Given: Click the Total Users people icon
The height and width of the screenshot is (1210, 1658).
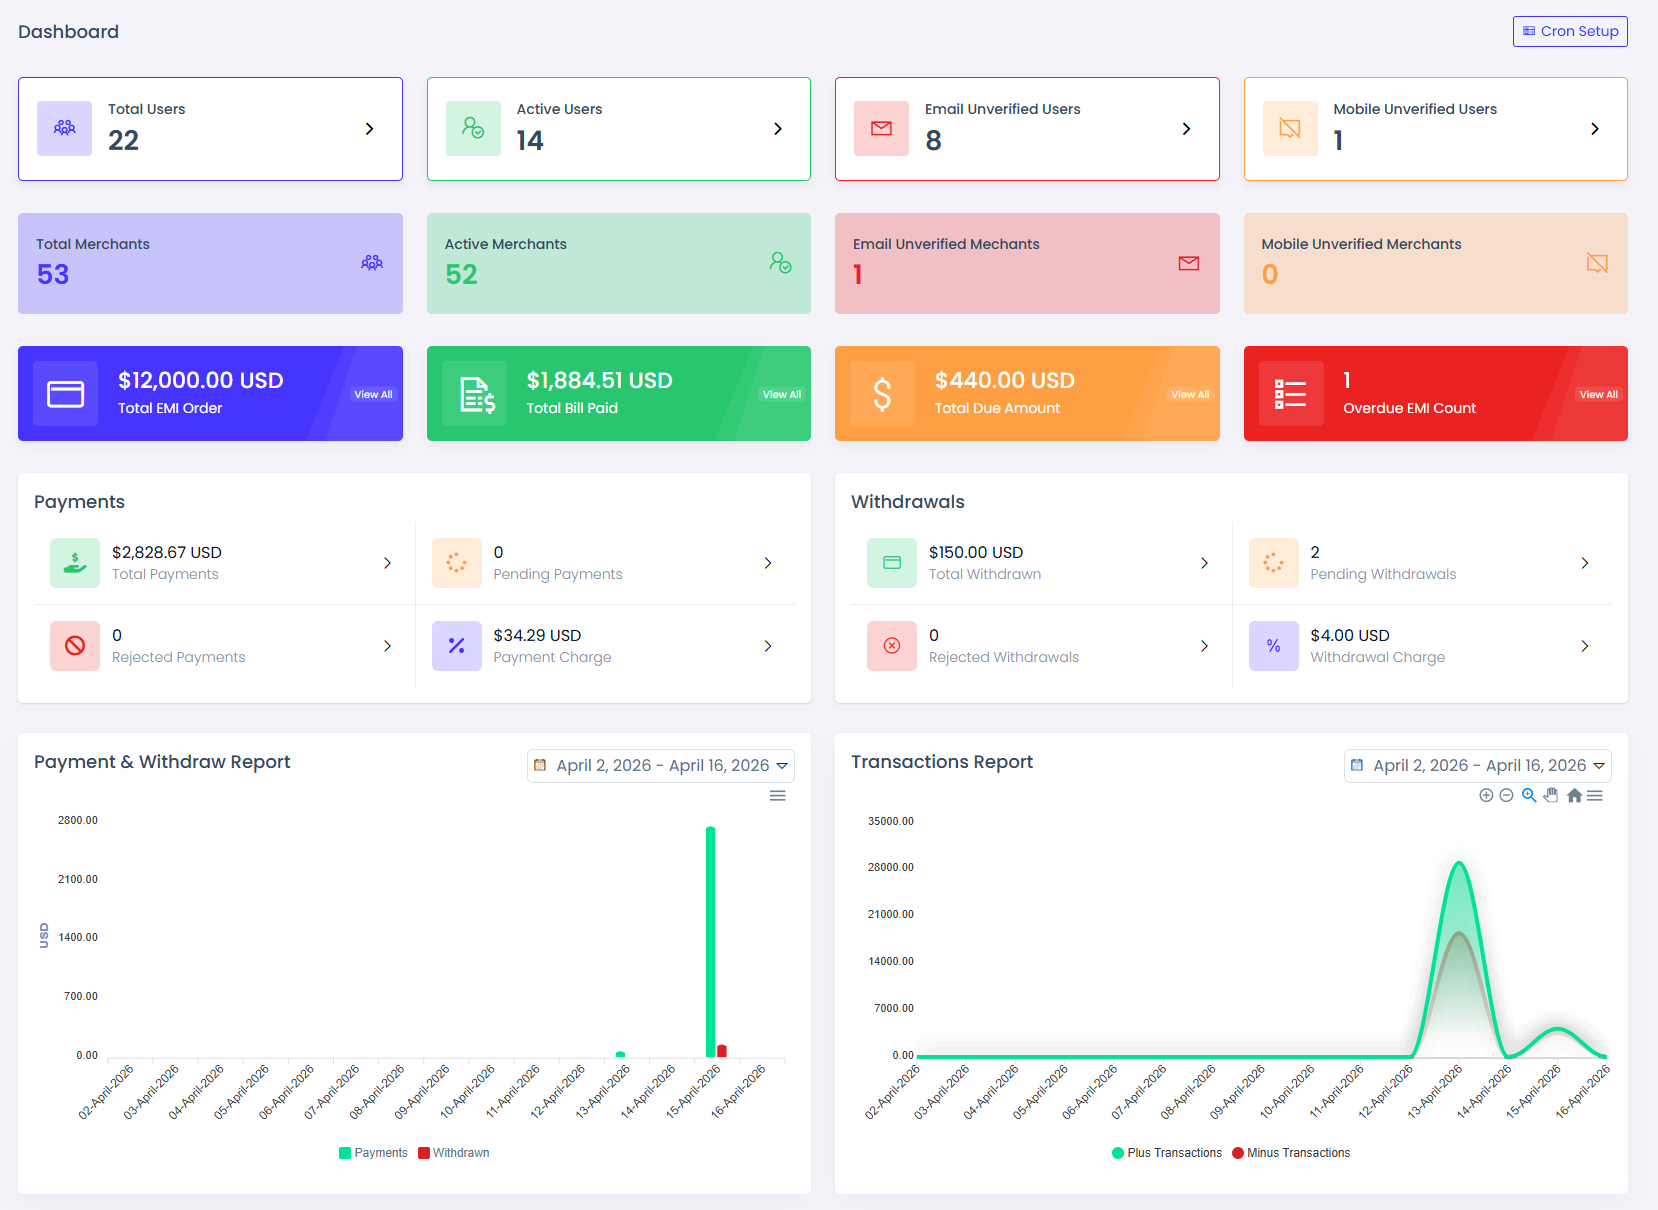Looking at the screenshot, I should (65, 128).
